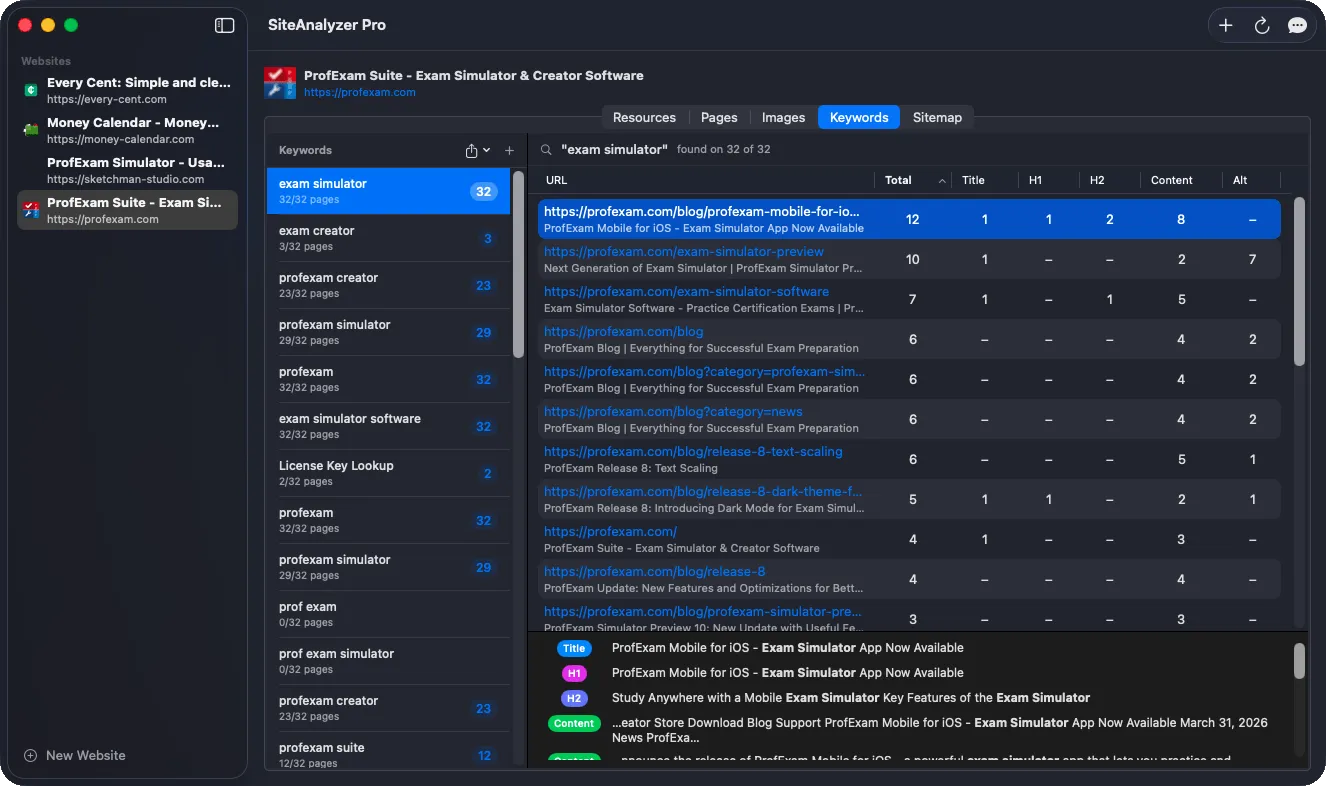Select ProfExam Simulator sketchman-studio.com website

coord(127,170)
